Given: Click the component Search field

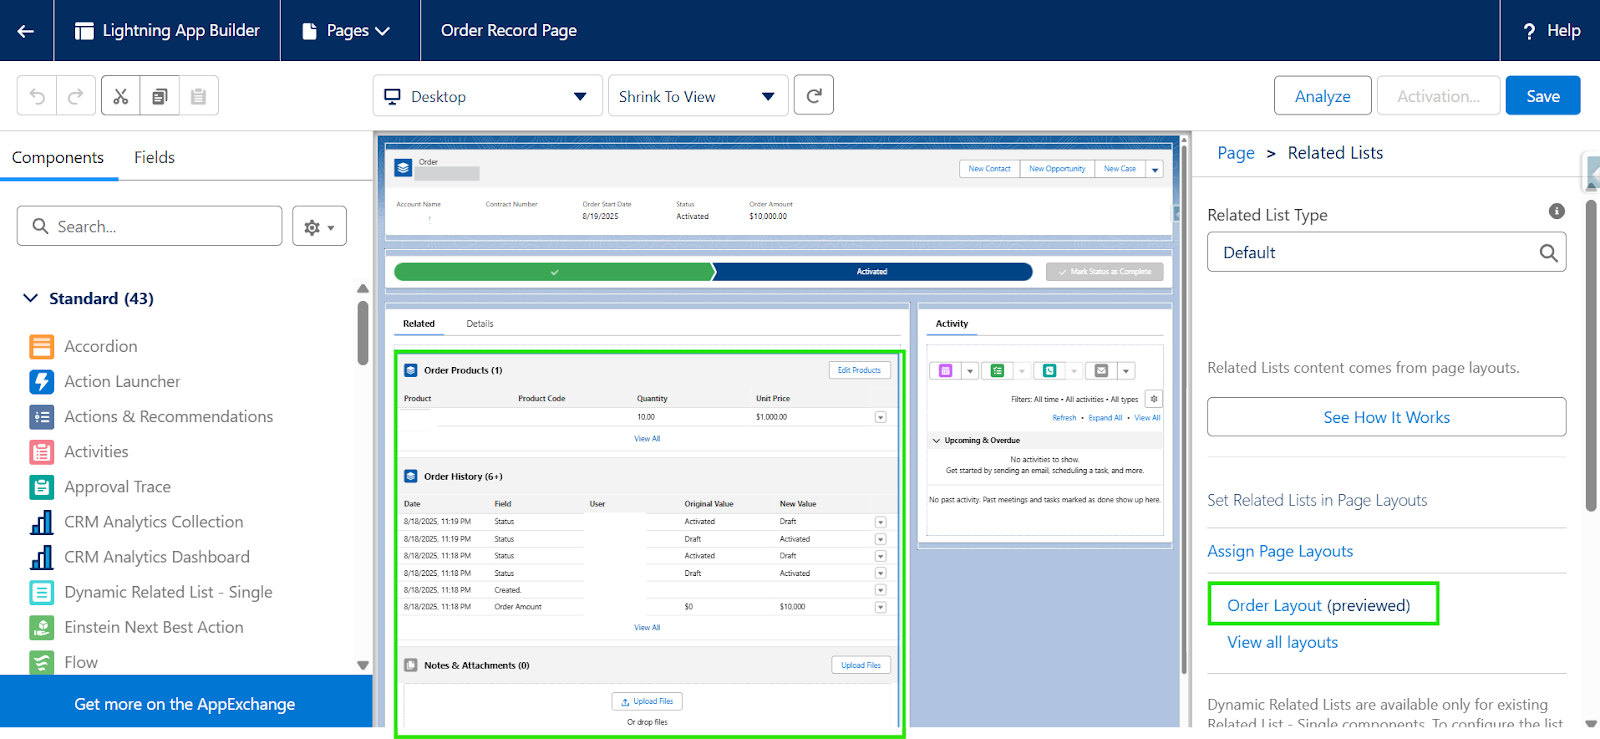Looking at the screenshot, I should [150, 227].
